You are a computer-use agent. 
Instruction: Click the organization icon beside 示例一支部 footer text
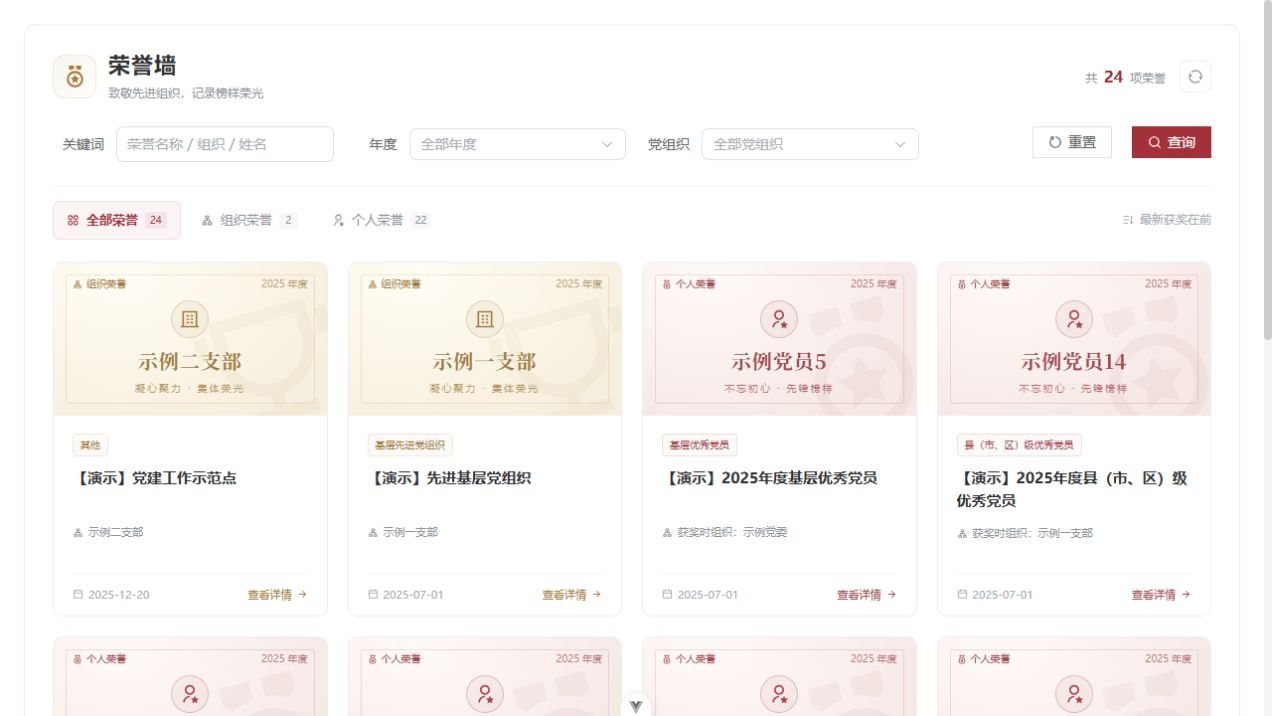point(373,533)
